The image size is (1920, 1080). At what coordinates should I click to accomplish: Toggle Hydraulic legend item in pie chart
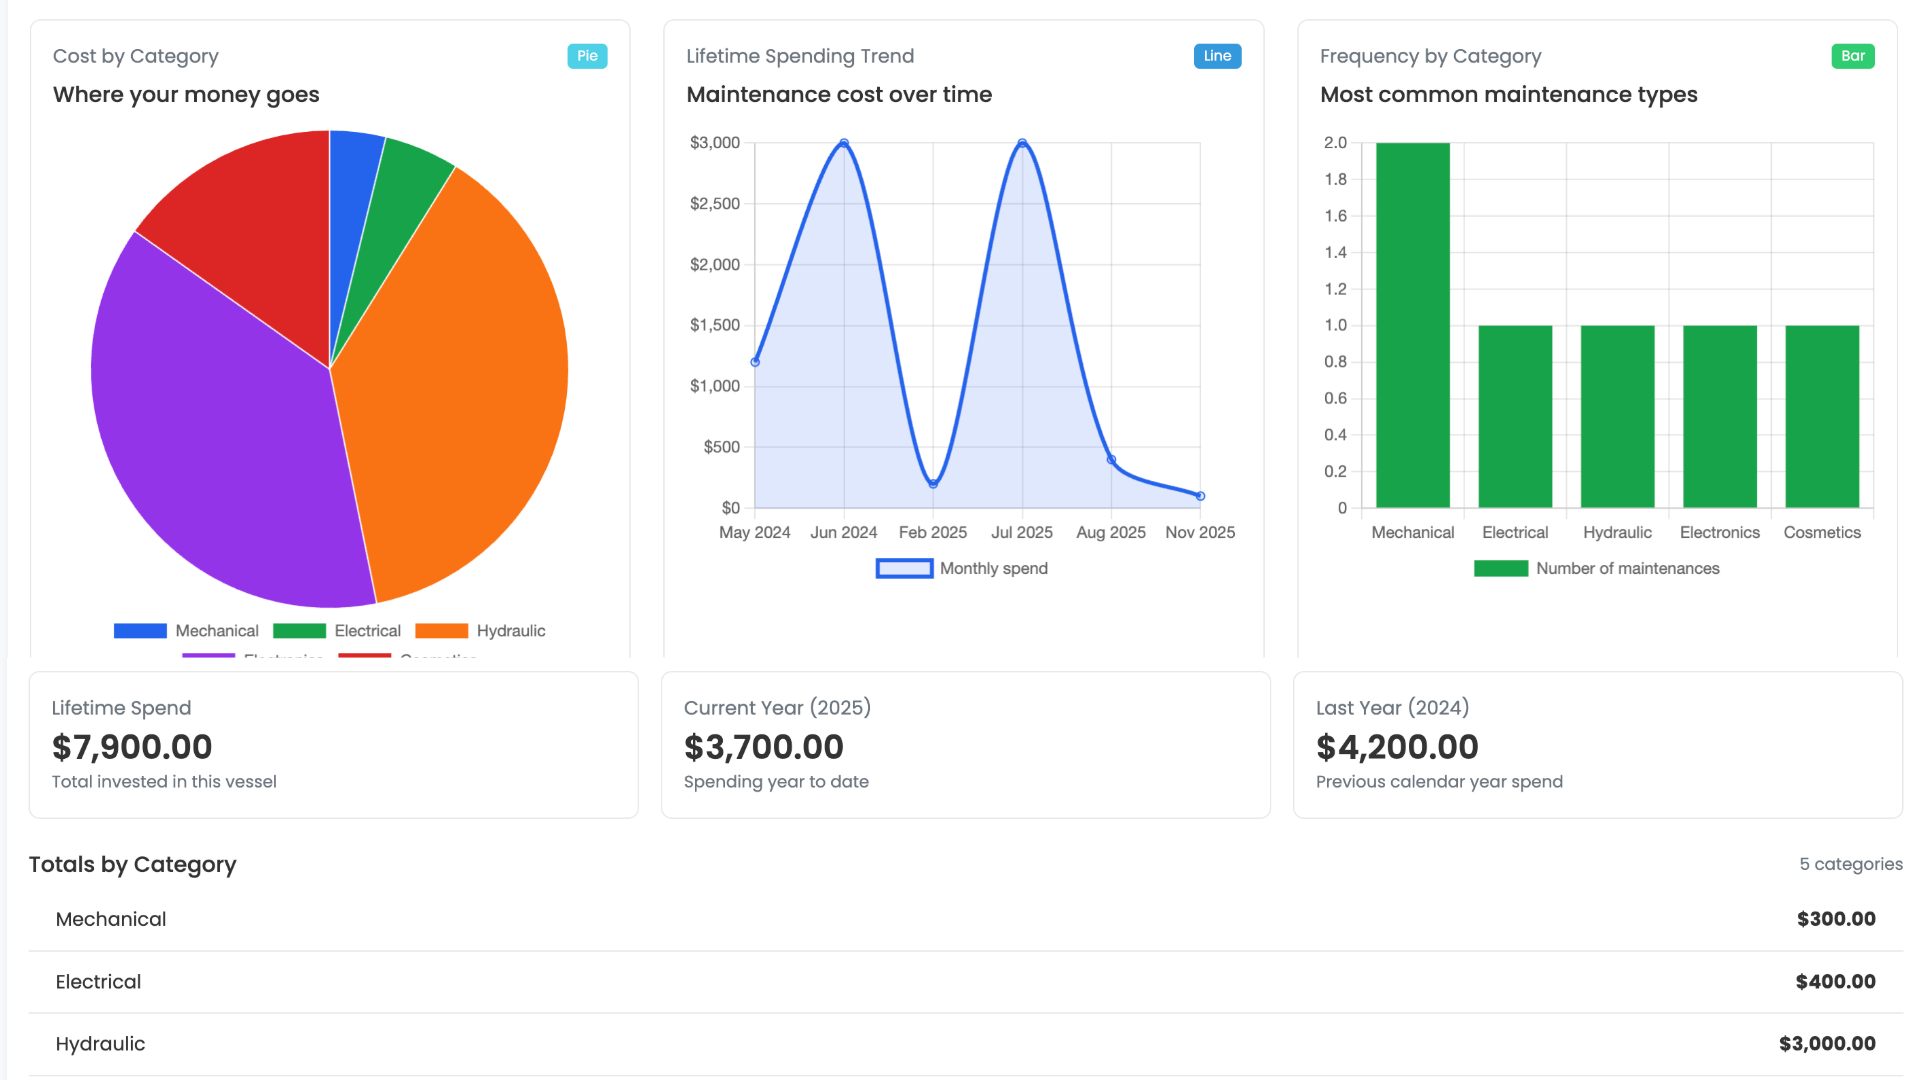point(481,631)
